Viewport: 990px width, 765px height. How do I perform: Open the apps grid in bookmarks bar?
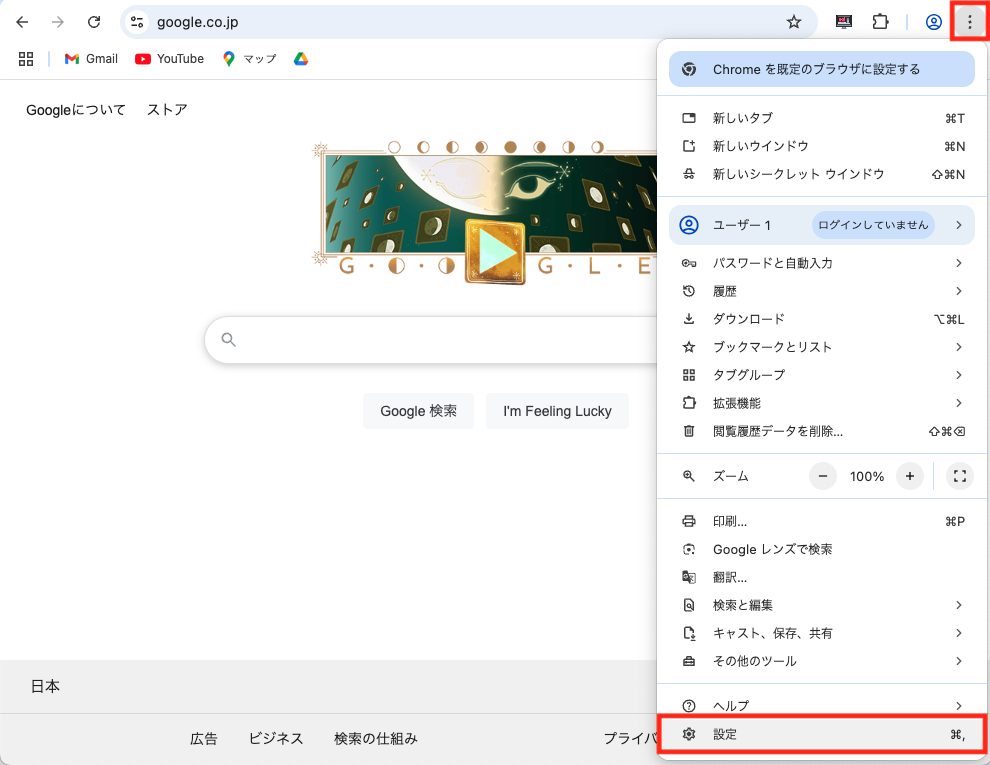pos(26,59)
